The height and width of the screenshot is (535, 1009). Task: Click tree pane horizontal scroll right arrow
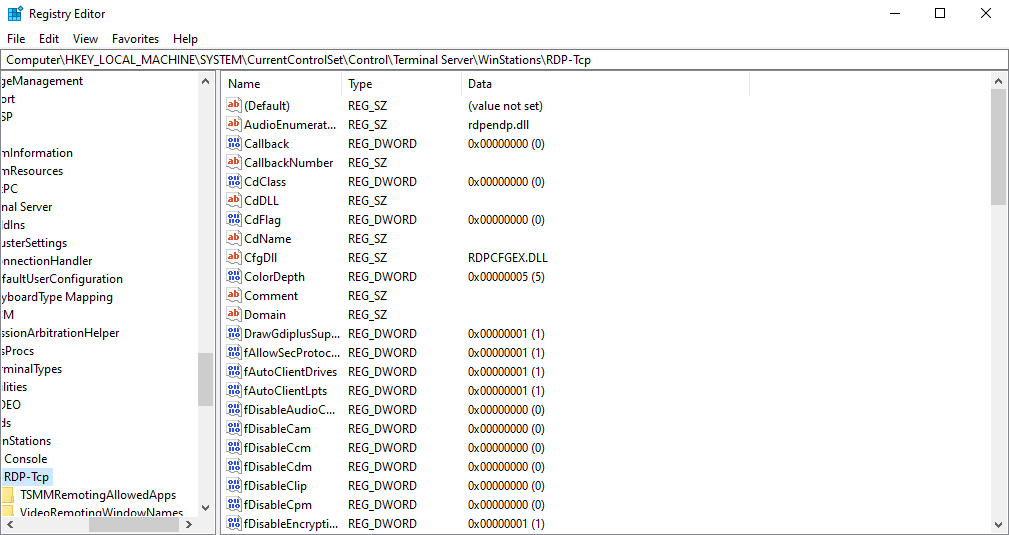[x=189, y=525]
